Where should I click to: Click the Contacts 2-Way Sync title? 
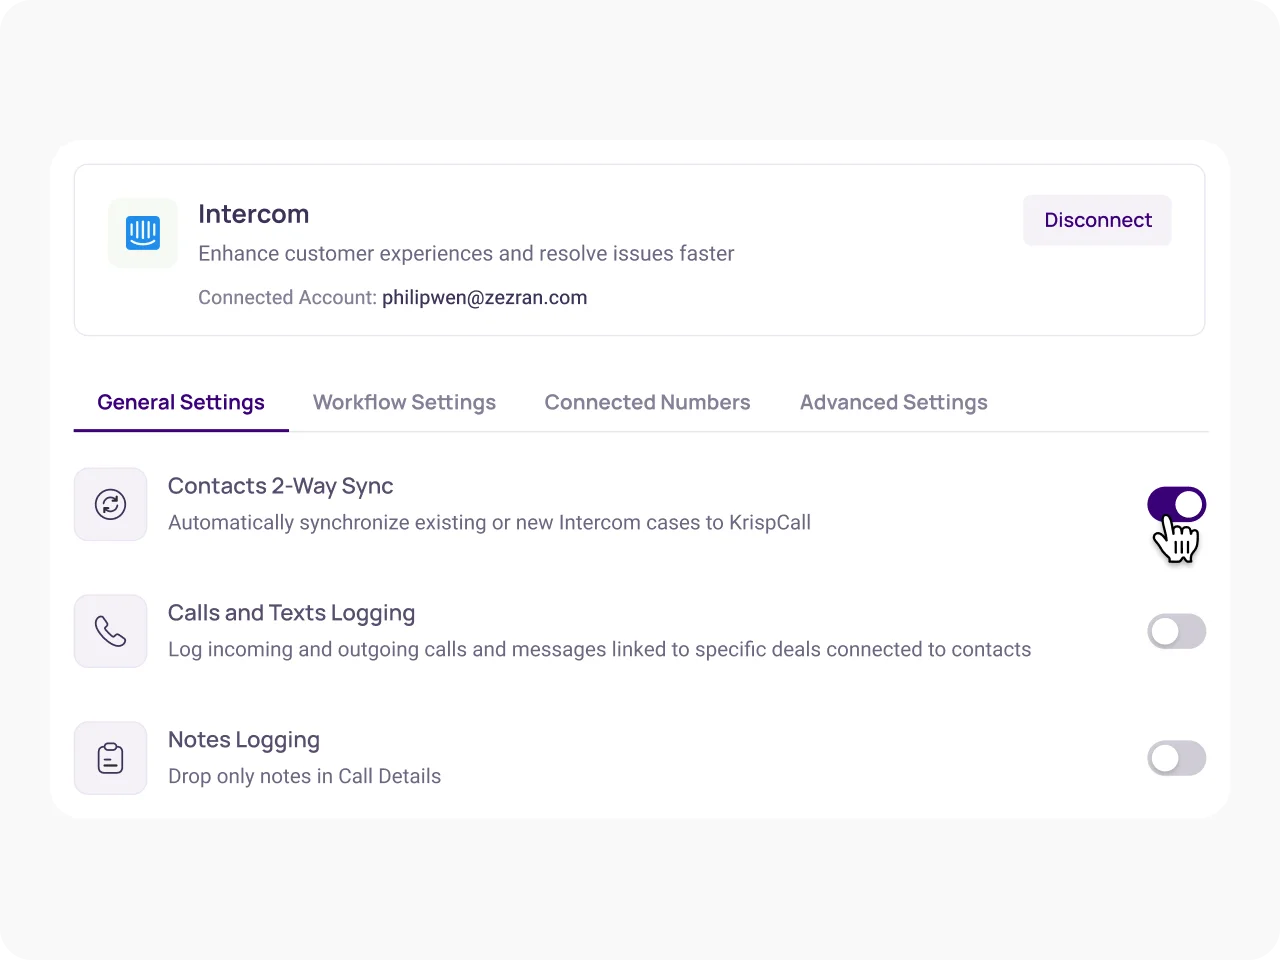[281, 486]
